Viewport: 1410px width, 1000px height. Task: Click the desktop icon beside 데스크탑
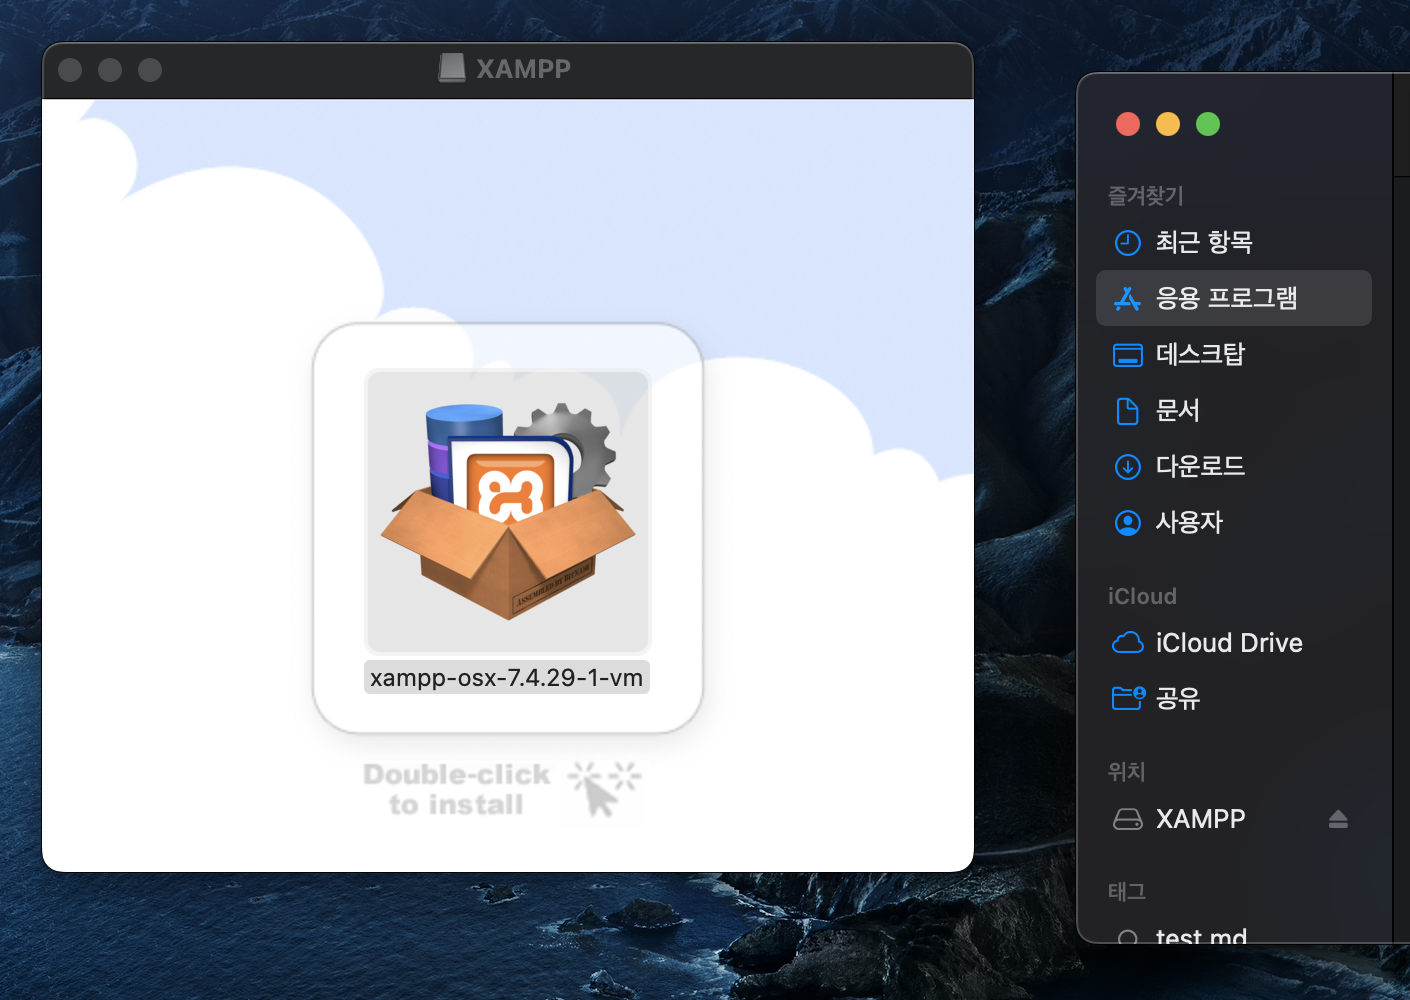coord(1128,355)
